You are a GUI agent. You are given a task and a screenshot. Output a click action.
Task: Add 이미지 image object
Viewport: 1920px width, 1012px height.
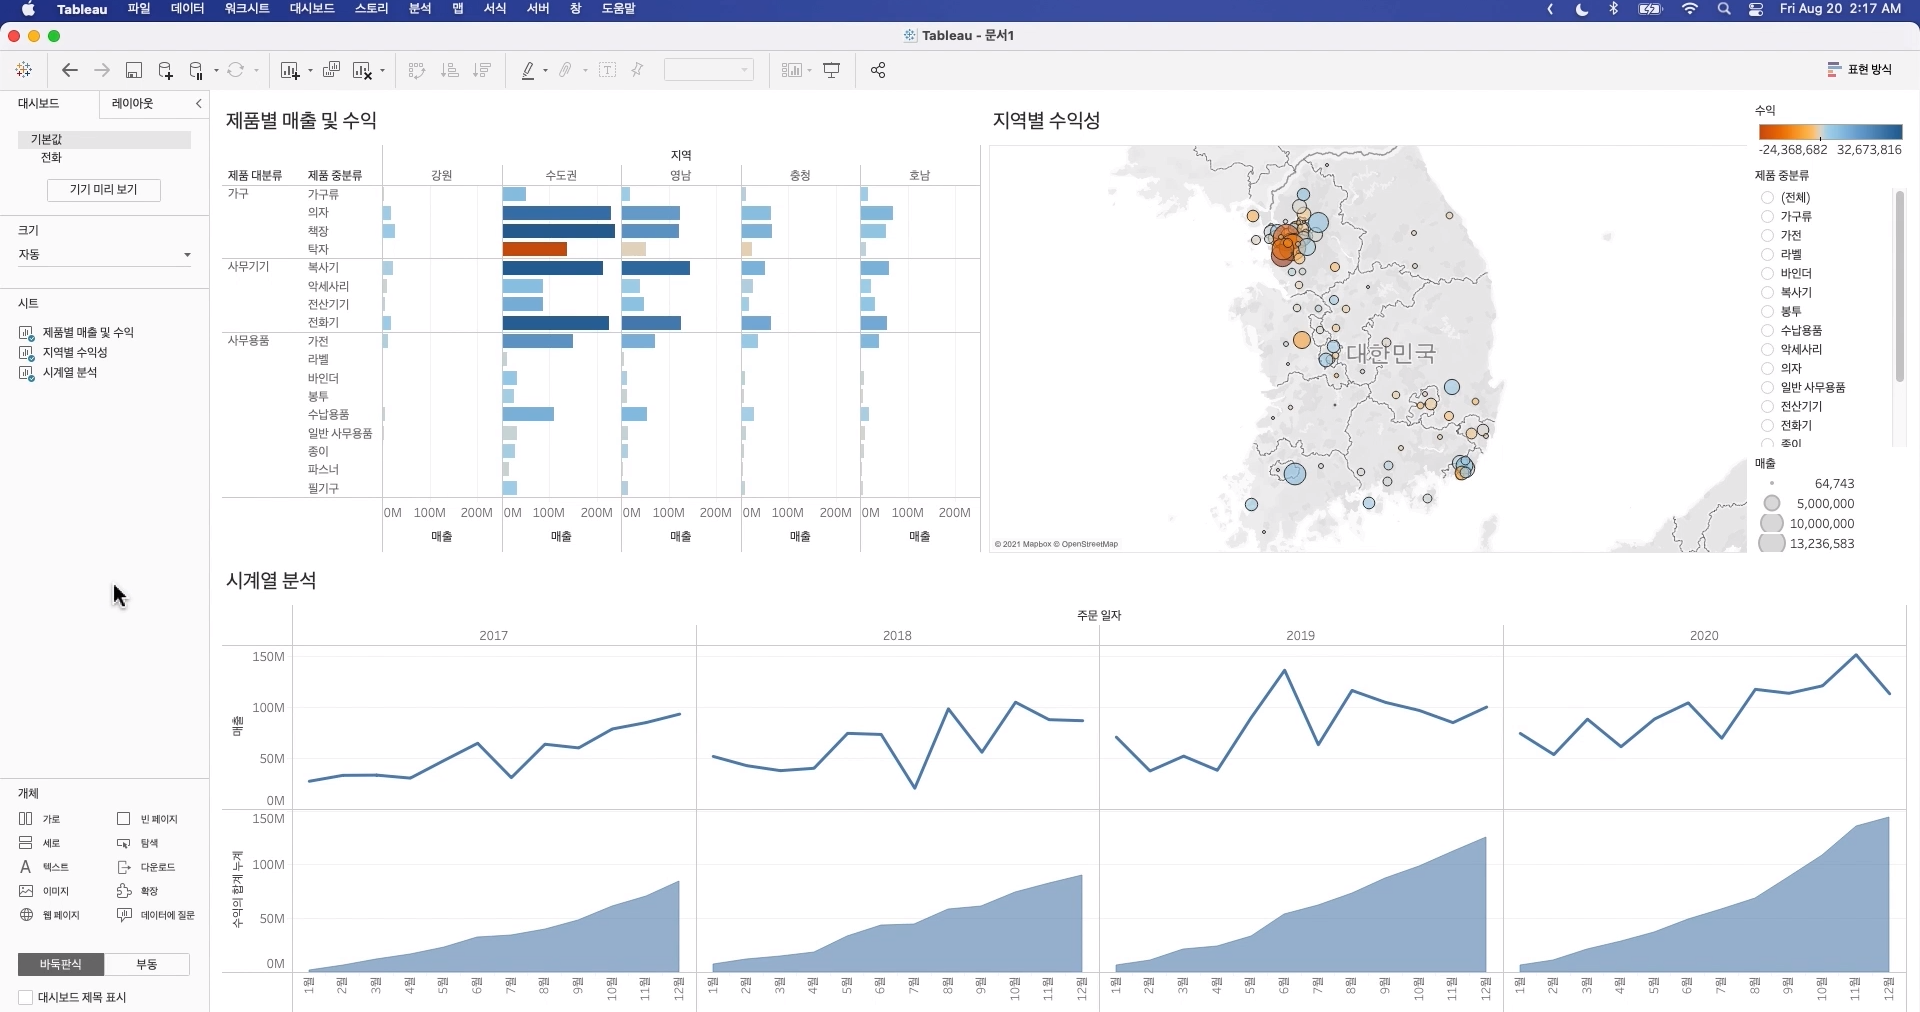pos(44,891)
